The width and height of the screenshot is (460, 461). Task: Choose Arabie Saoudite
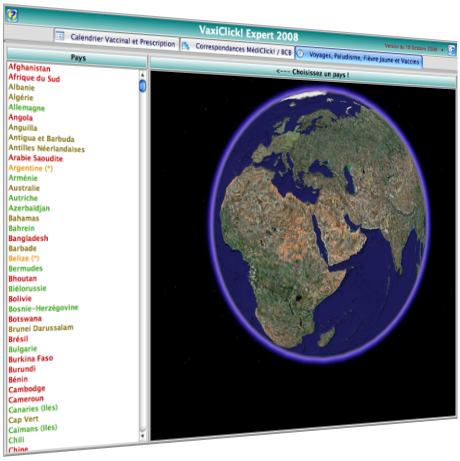coord(35,158)
